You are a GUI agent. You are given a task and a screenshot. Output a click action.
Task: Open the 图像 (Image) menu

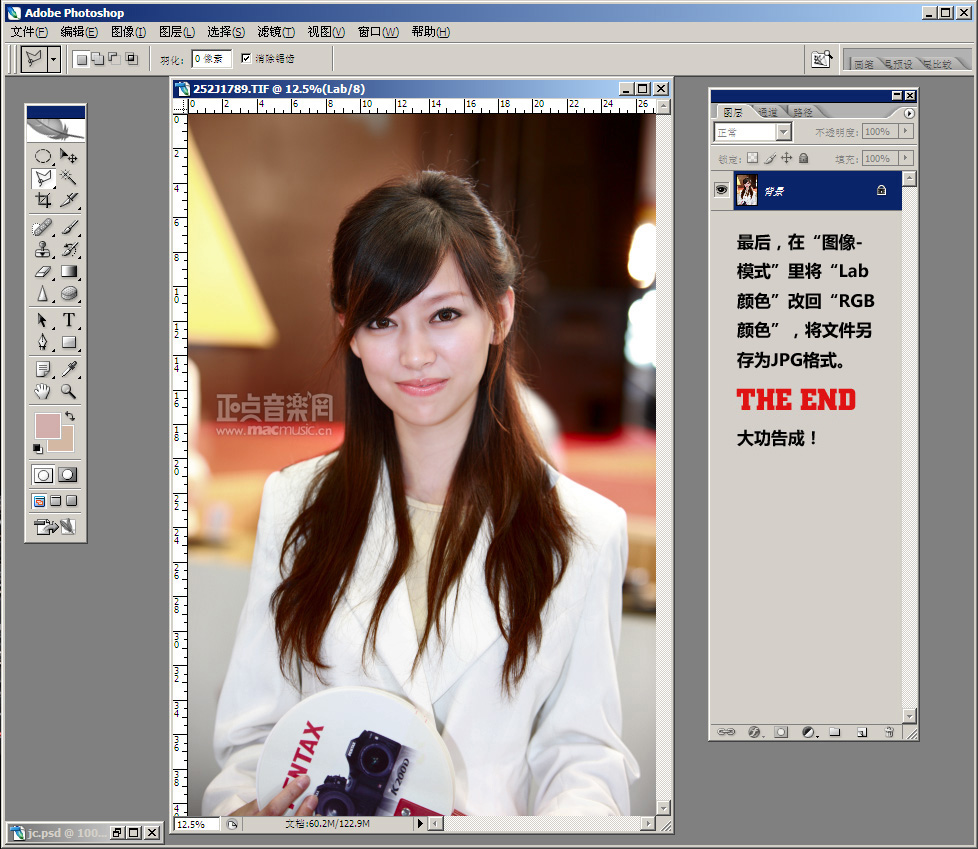(128, 32)
